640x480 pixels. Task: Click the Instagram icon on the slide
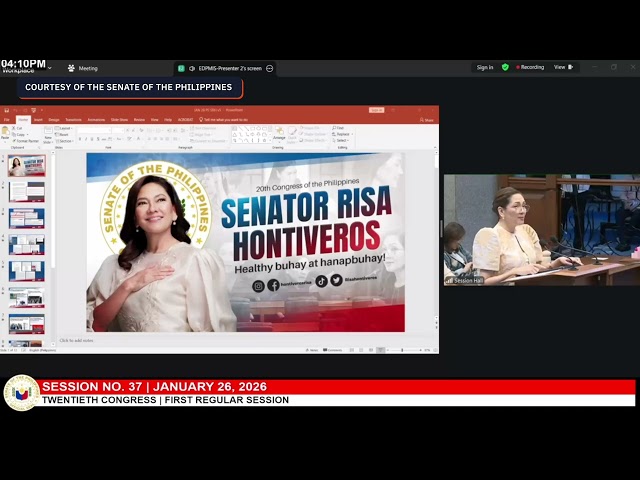pyautogui.click(x=258, y=286)
